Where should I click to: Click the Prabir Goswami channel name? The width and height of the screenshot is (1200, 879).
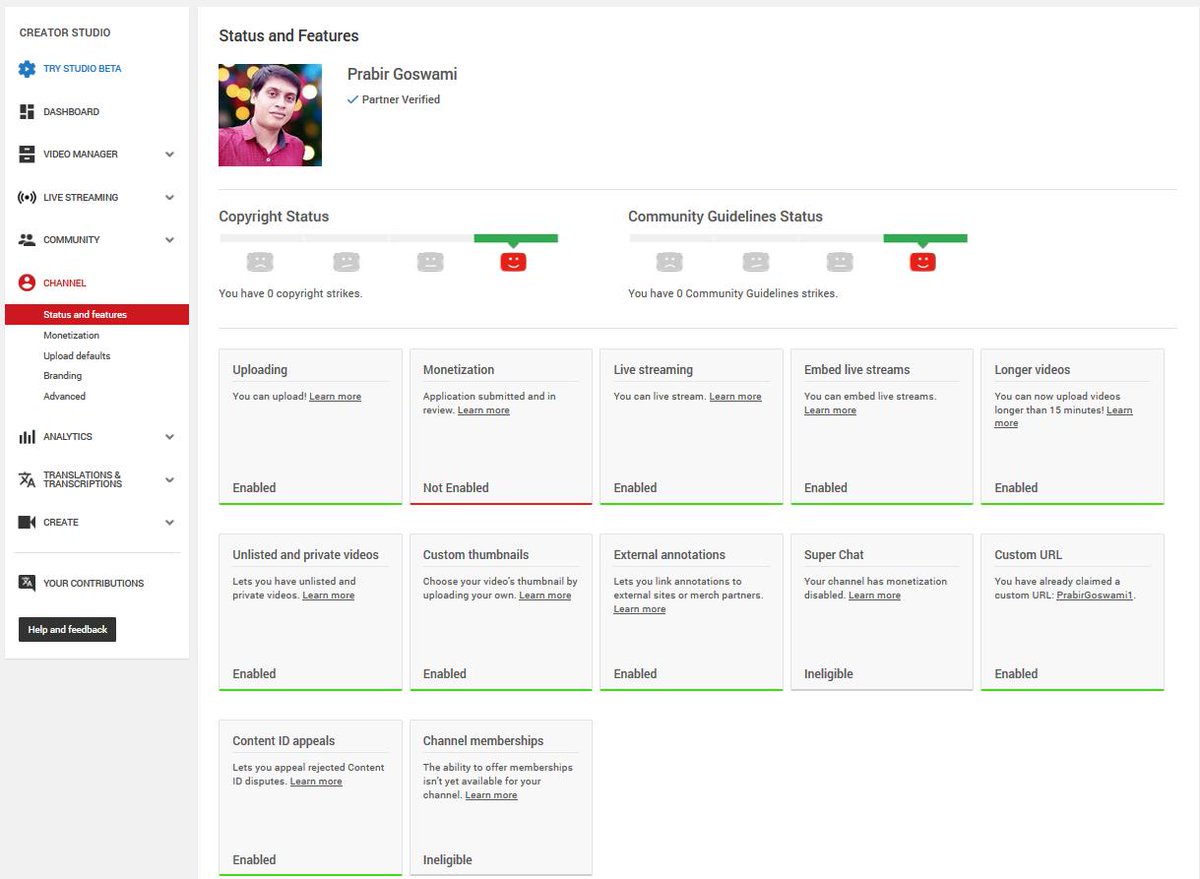click(402, 75)
